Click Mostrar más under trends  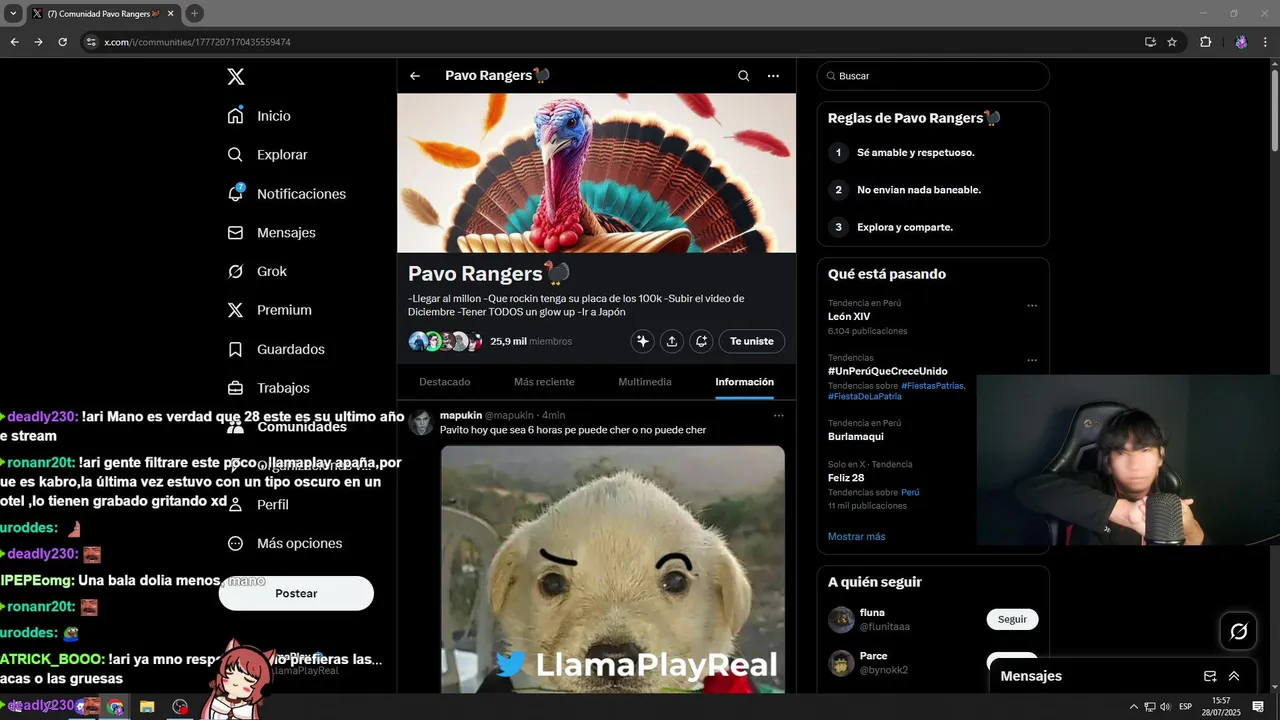coord(856,537)
